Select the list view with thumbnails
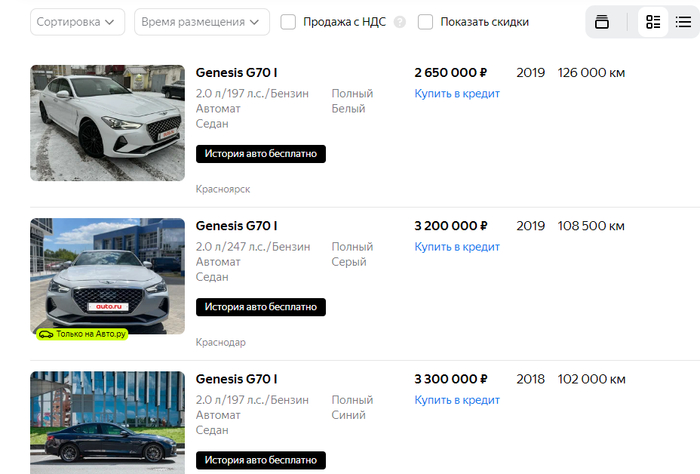The image size is (700, 474). click(x=653, y=22)
